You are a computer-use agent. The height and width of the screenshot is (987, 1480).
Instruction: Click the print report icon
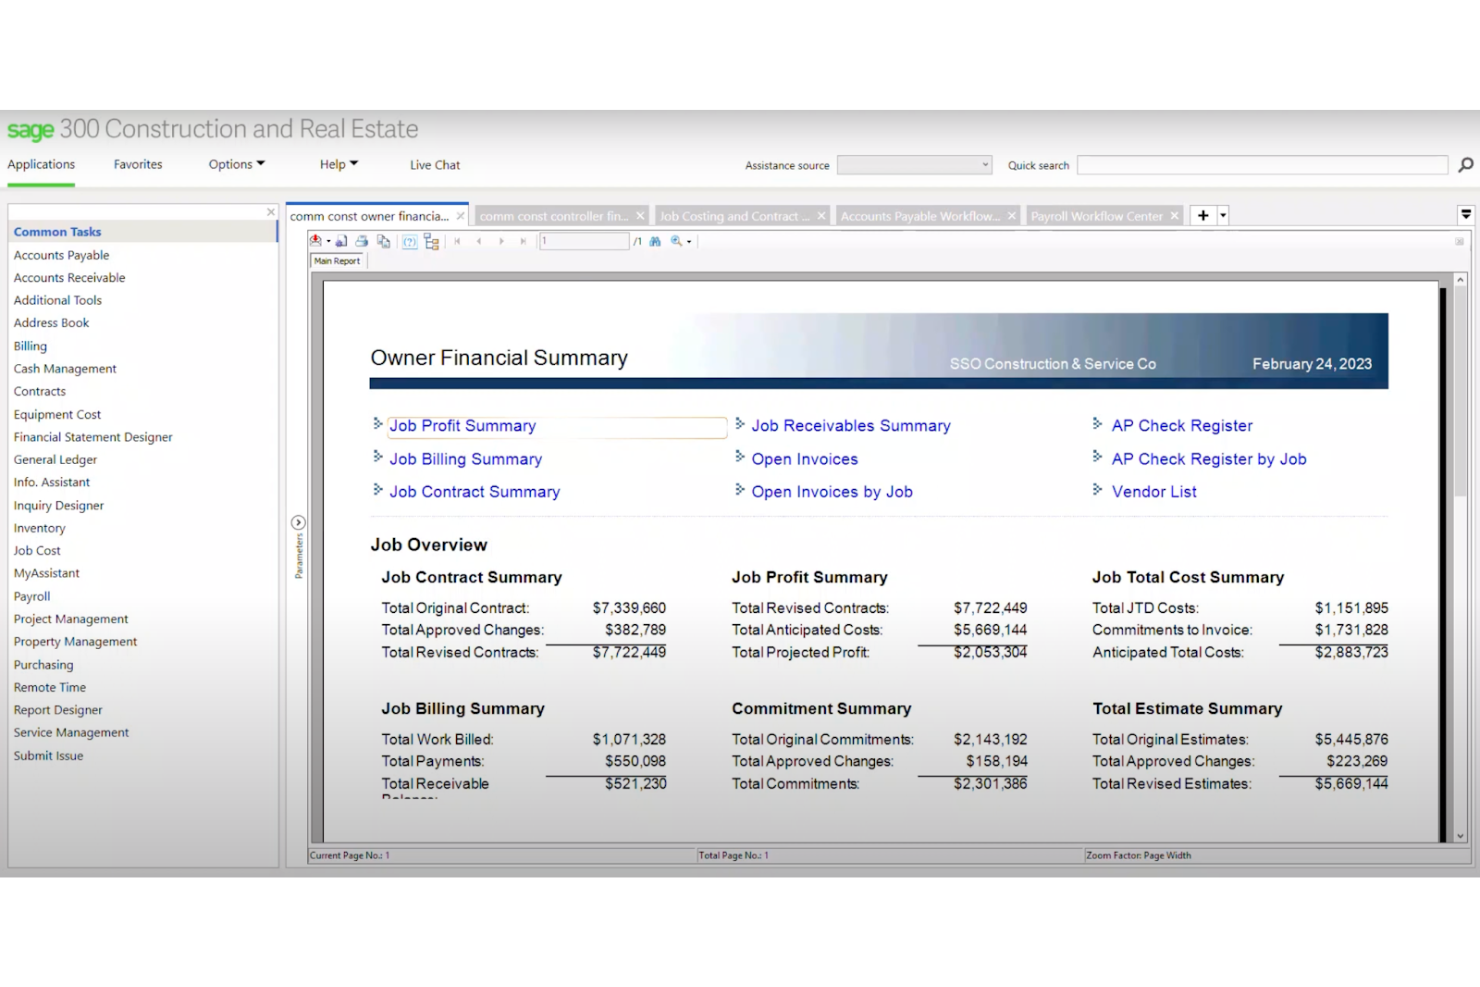pos(362,241)
